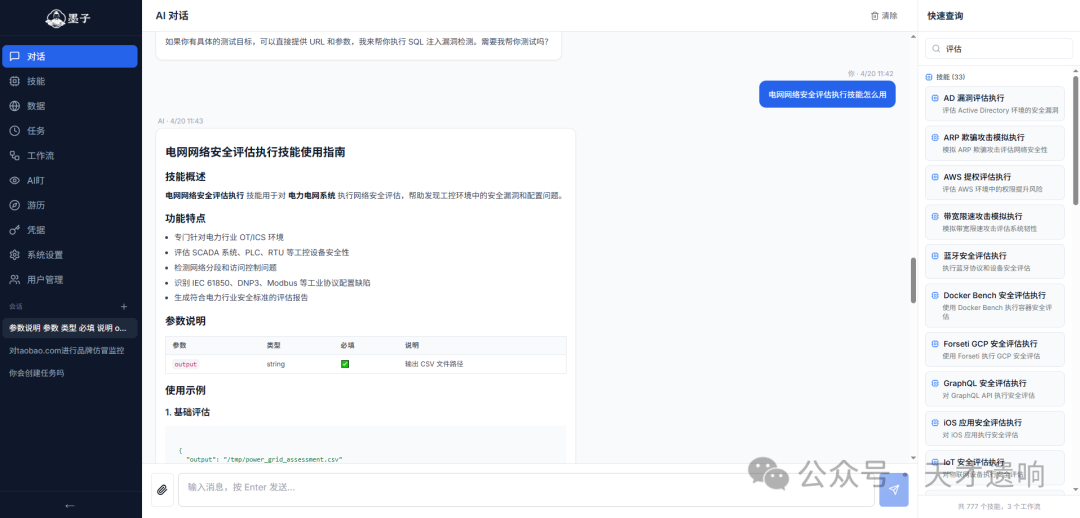
Task: Click the magnifier icon in 快速查询 search
Action: 935,48
